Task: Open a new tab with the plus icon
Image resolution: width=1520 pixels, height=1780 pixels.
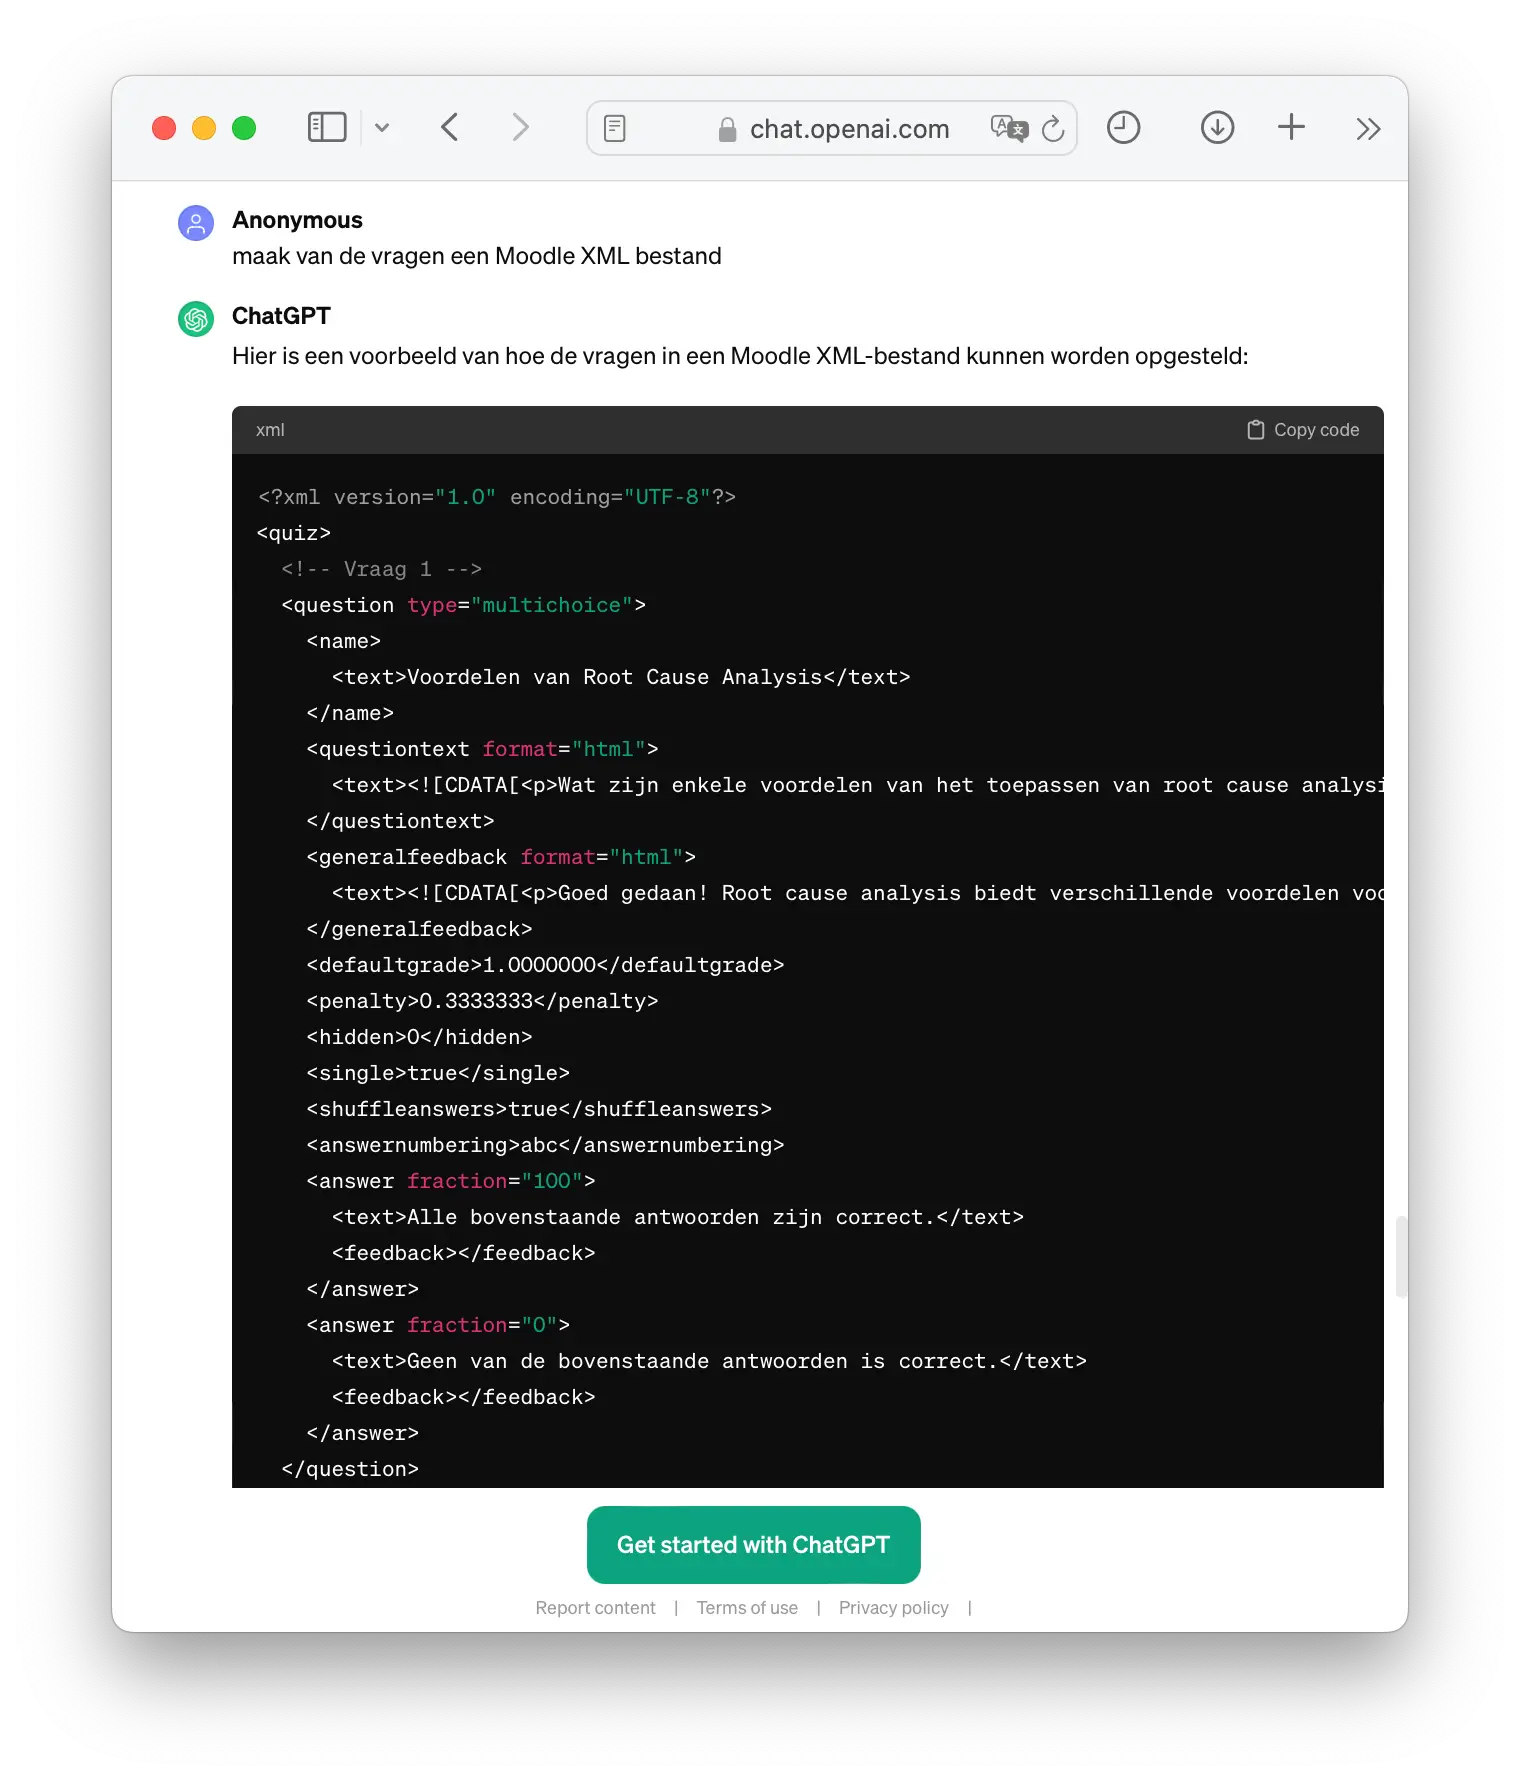Action: (1292, 127)
